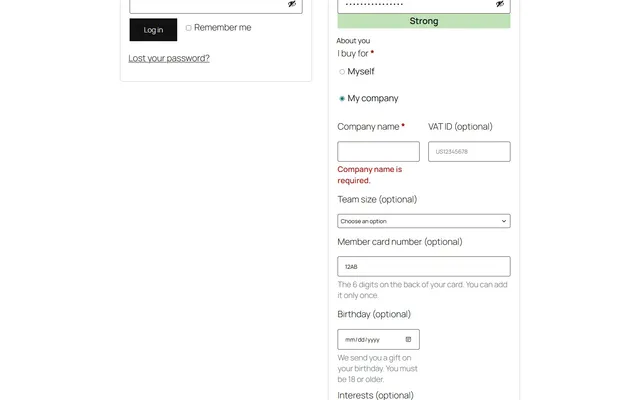Click the 'VAT ID (optional)' label

click(460, 127)
